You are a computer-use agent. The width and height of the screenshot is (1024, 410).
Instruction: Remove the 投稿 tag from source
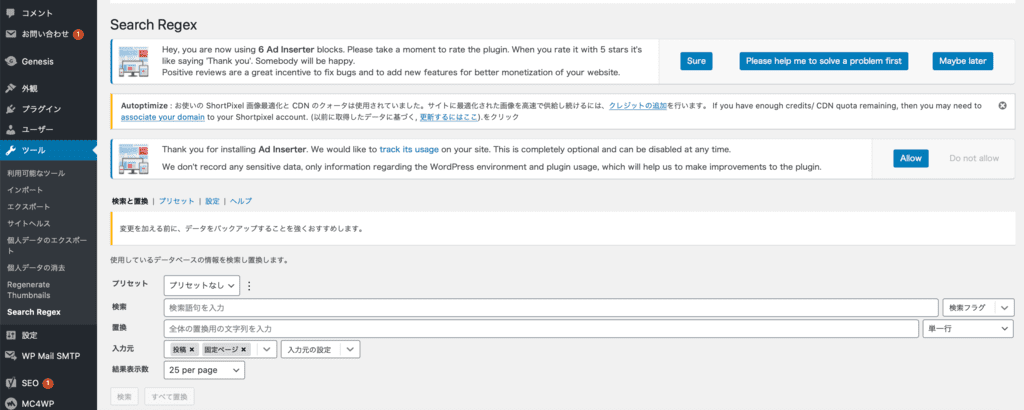point(191,350)
